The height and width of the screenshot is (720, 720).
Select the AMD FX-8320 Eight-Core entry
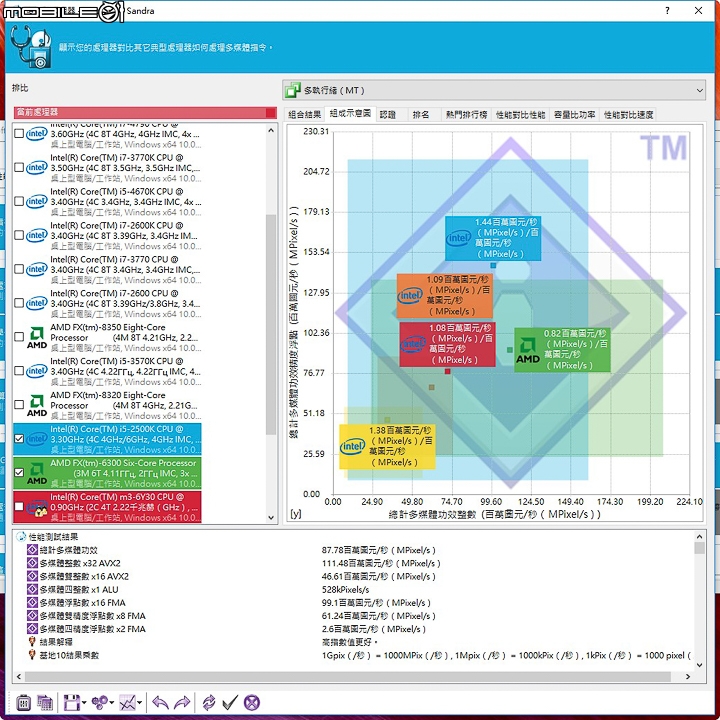tap(107, 405)
